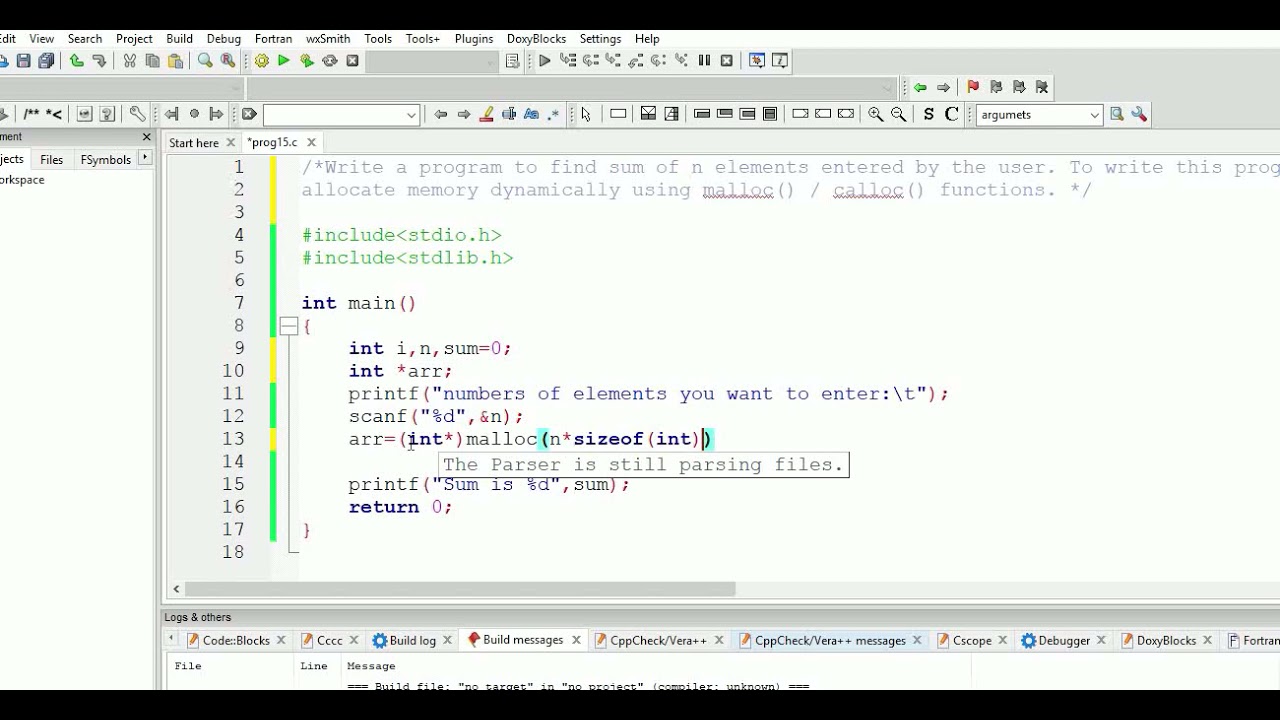This screenshot has height=720, width=1280.
Task: Zoom out editor icon
Action: [898, 114]
